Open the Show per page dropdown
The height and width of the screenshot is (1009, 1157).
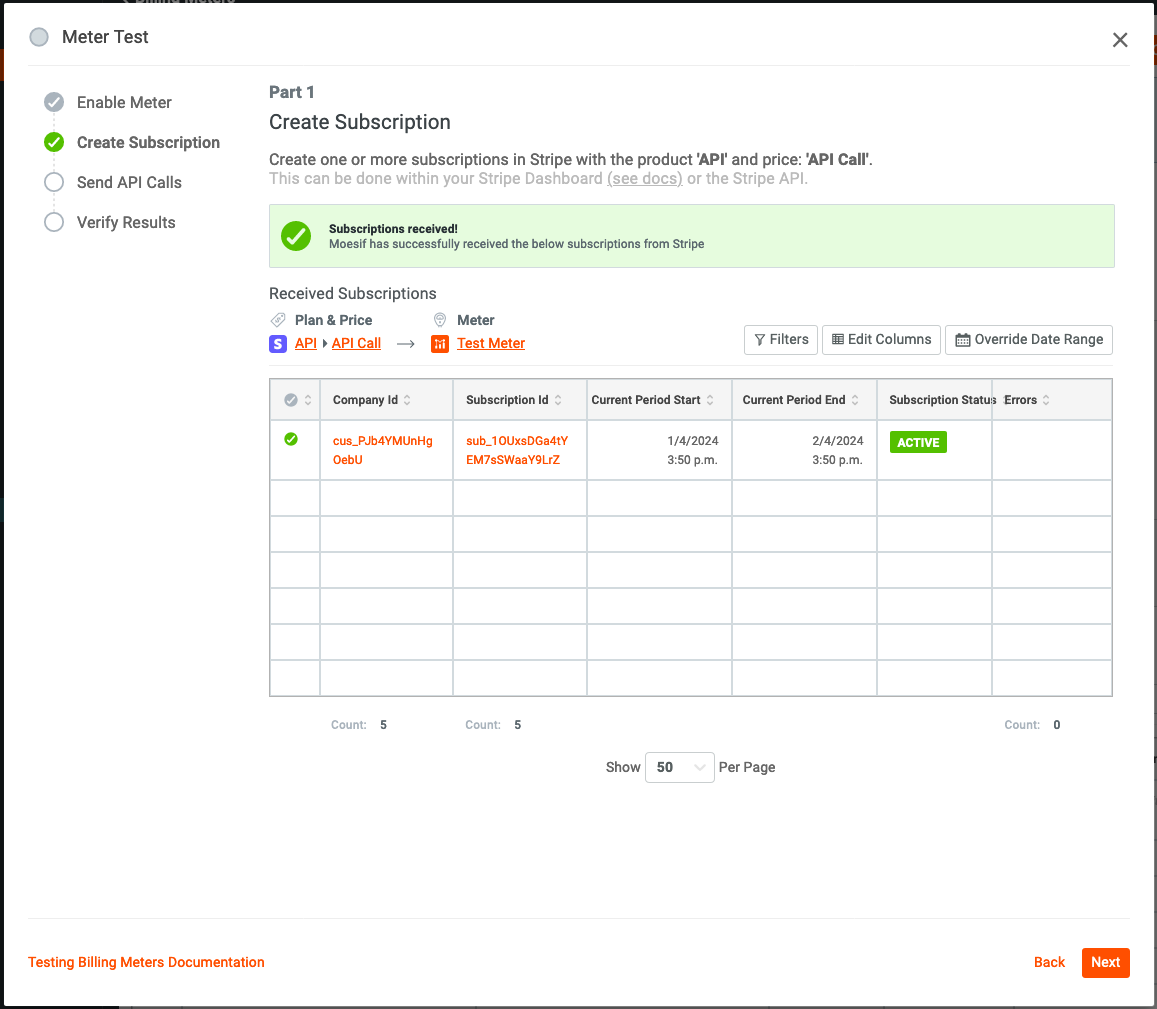(x=679, y=767)
